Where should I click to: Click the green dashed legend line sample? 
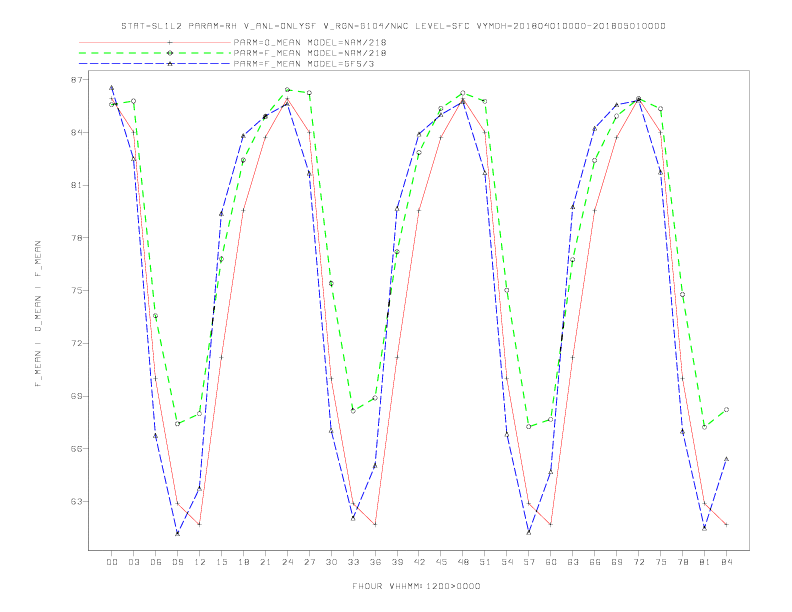pyautogui.click(x=155, y=53)
